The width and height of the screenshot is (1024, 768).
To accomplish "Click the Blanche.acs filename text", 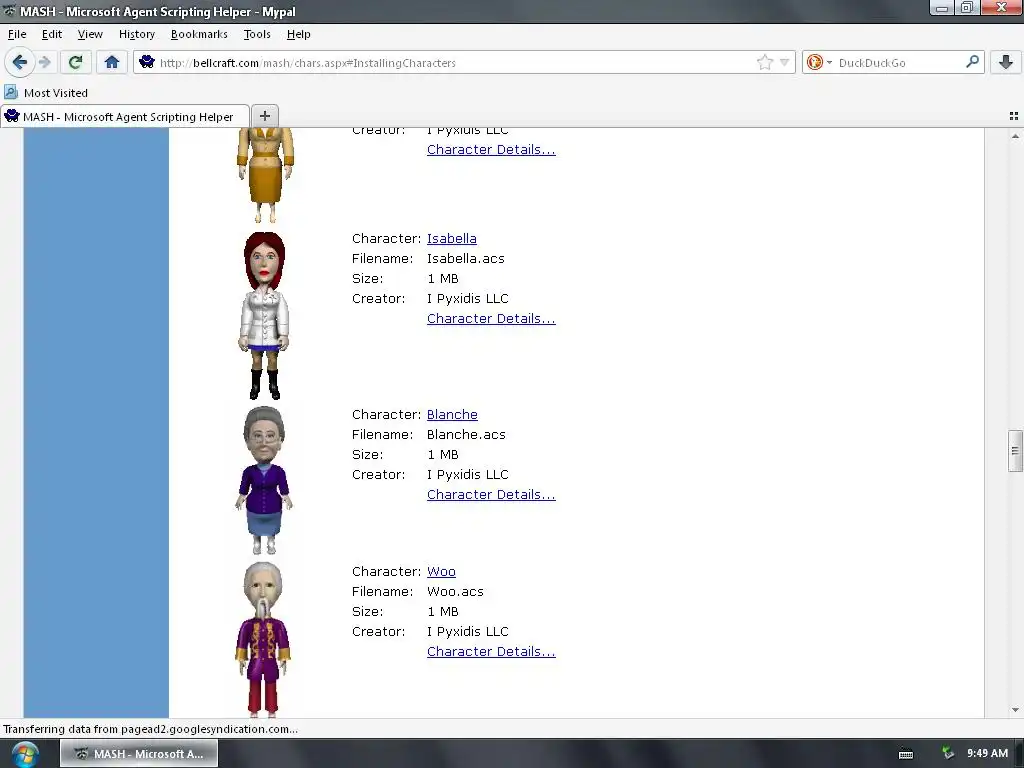I will [x=466, y=434].
